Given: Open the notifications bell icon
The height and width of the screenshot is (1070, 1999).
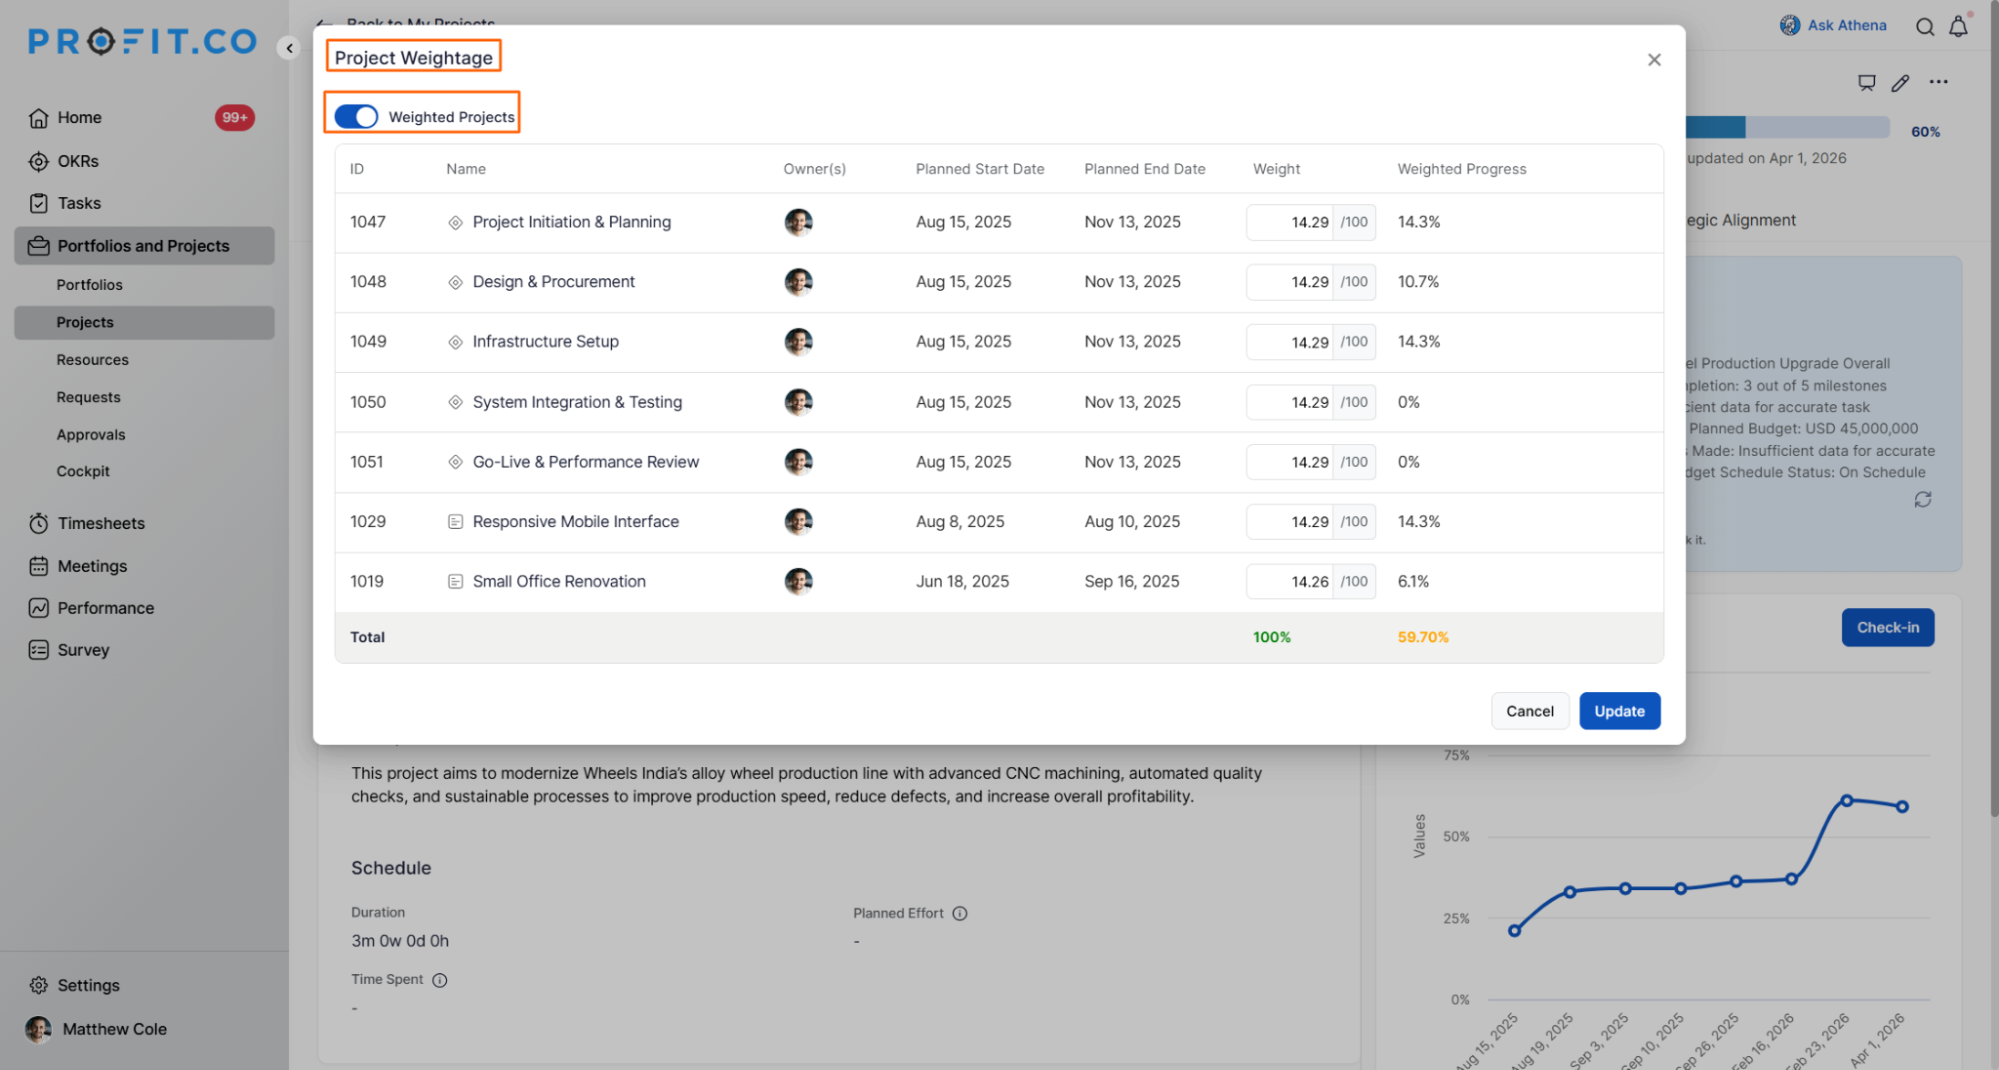Looking at the screenshot, I should pyautogui.click(x=1958, y=27).
